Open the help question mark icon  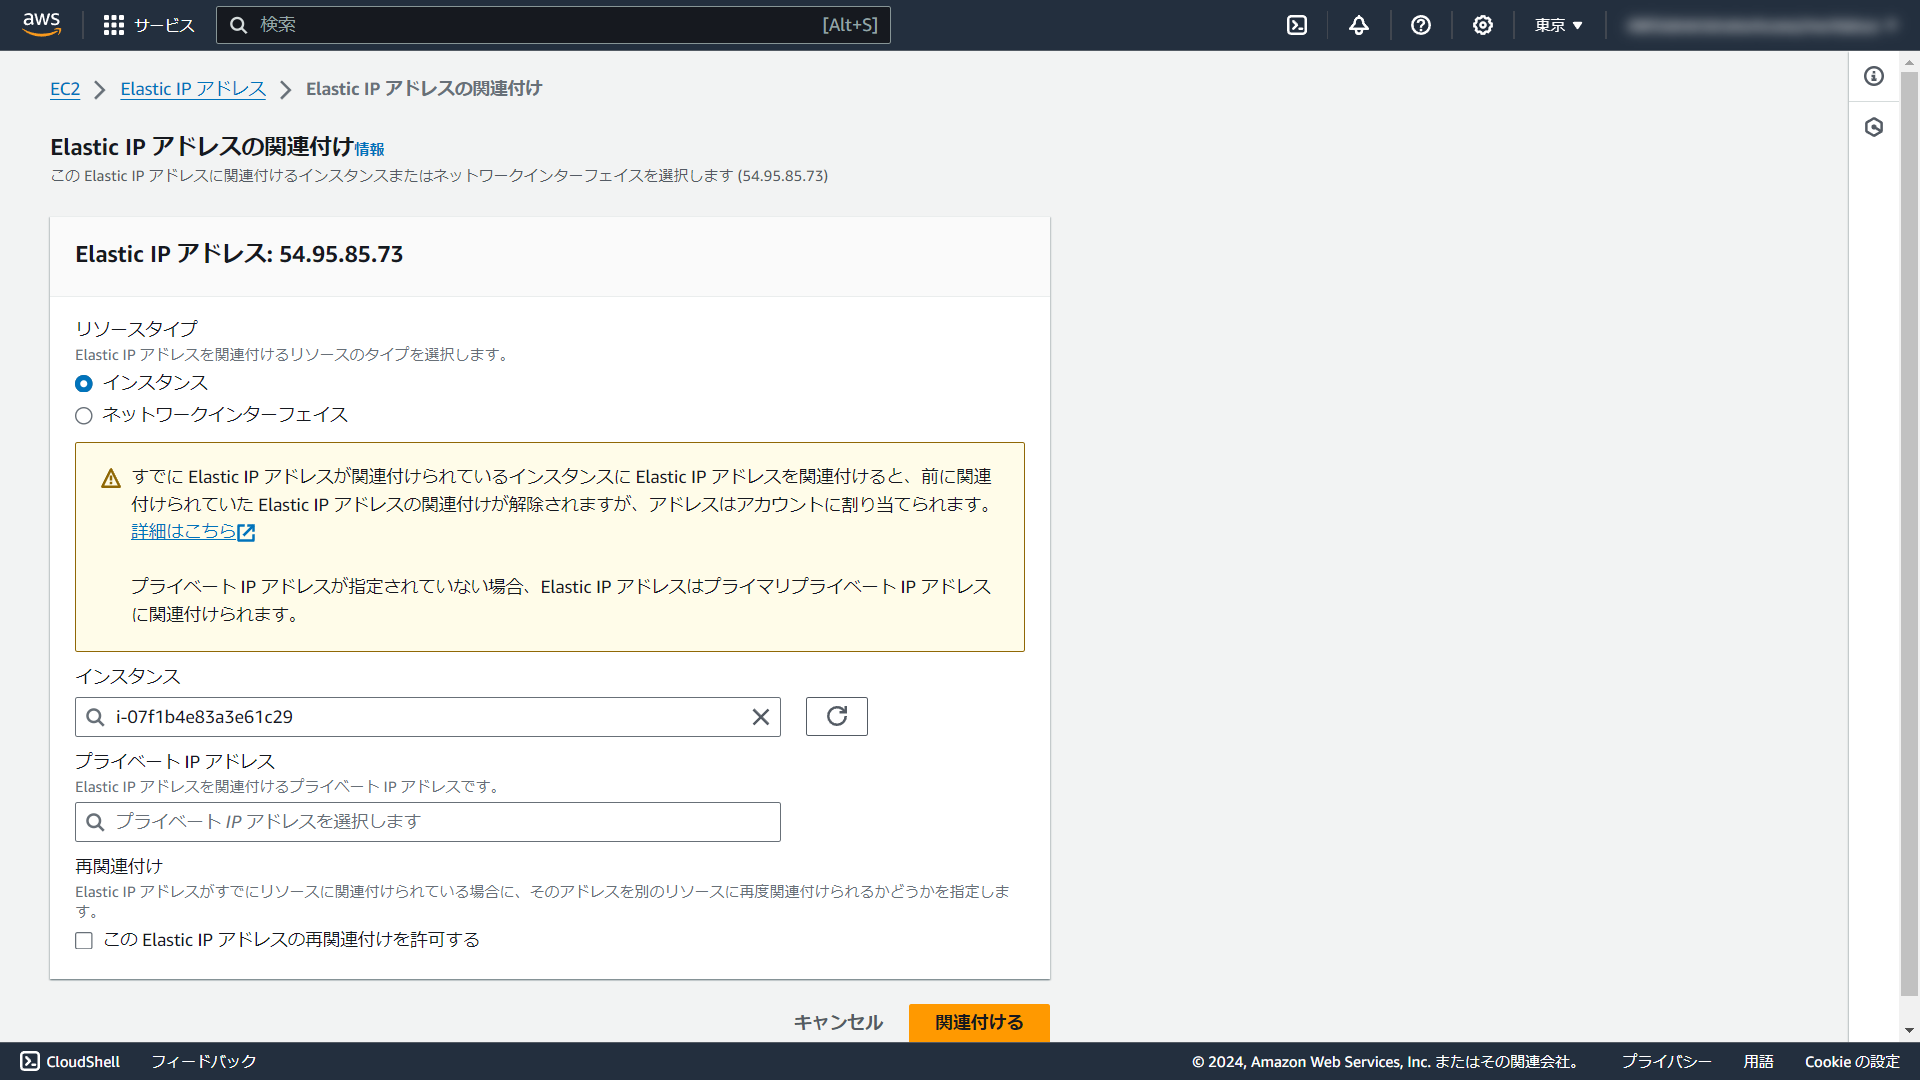[1420, 25]
